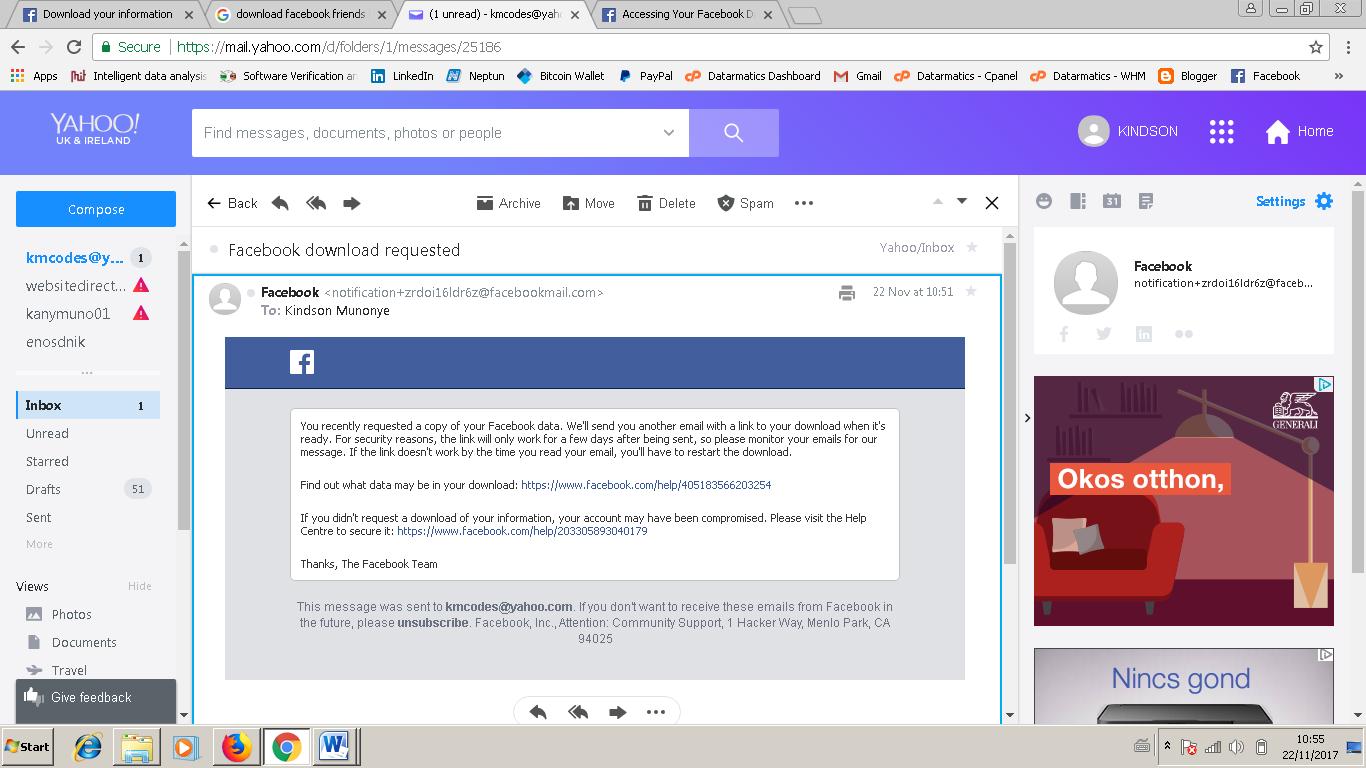Go to Yahoo Home
The image size is (1366, 768).
[x=1299, y=131]
